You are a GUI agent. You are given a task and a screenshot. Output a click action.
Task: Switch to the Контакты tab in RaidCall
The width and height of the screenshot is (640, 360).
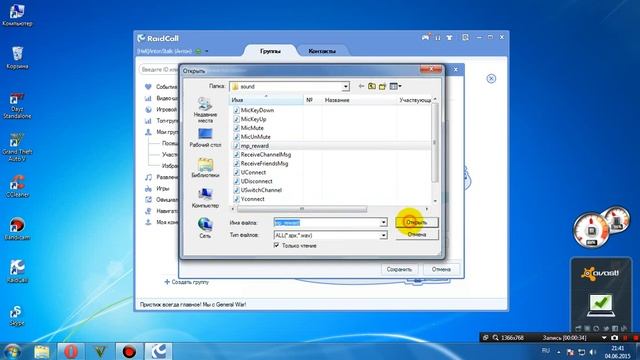(322, 51)
